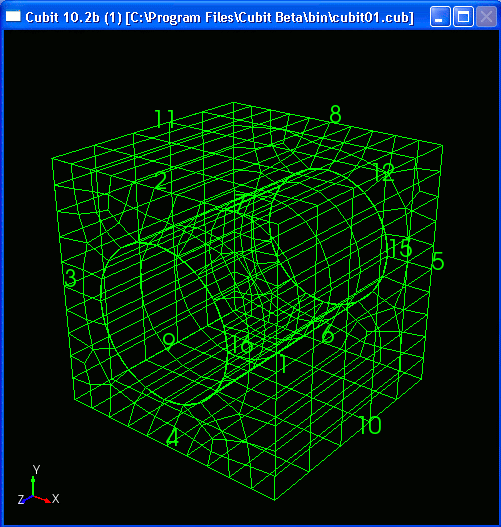
Task: Click mesh label 1 below center
Action: 284,364
